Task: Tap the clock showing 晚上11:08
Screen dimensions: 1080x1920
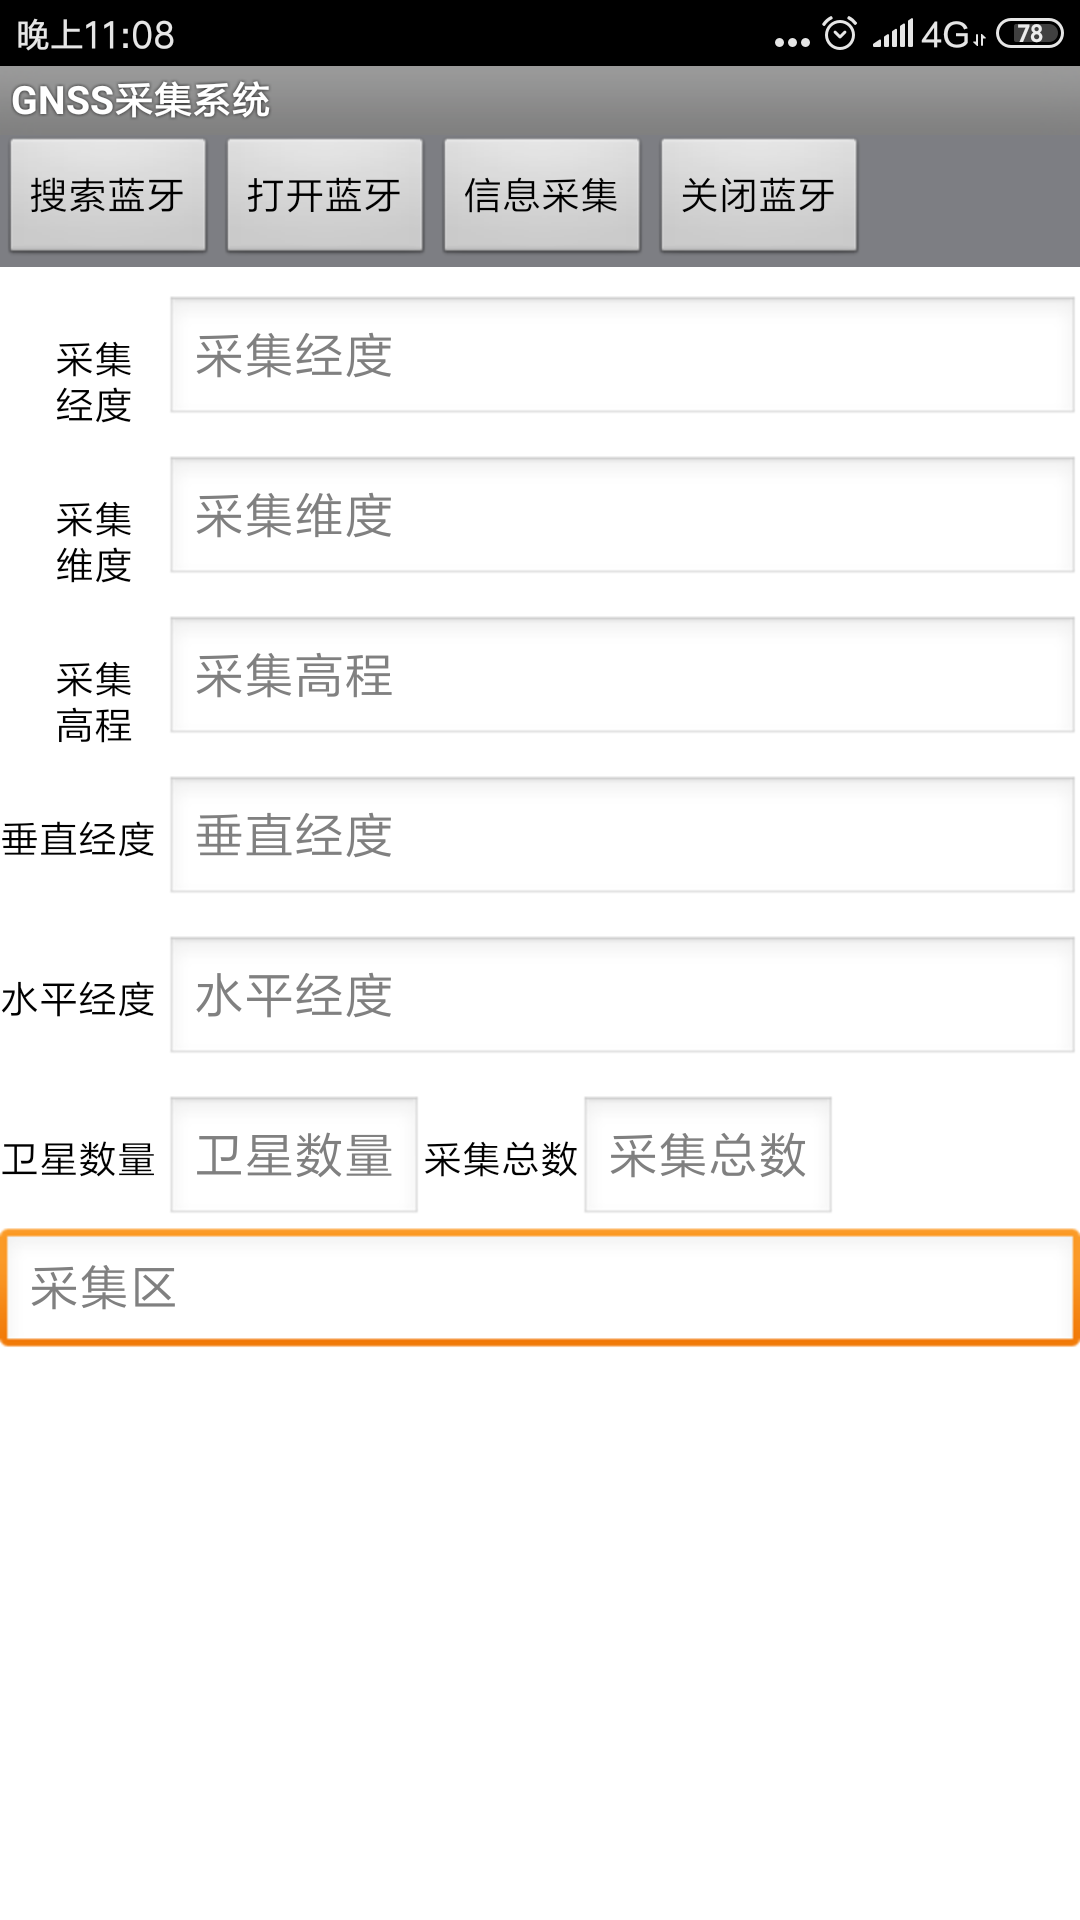Action: tap(96, 35)
